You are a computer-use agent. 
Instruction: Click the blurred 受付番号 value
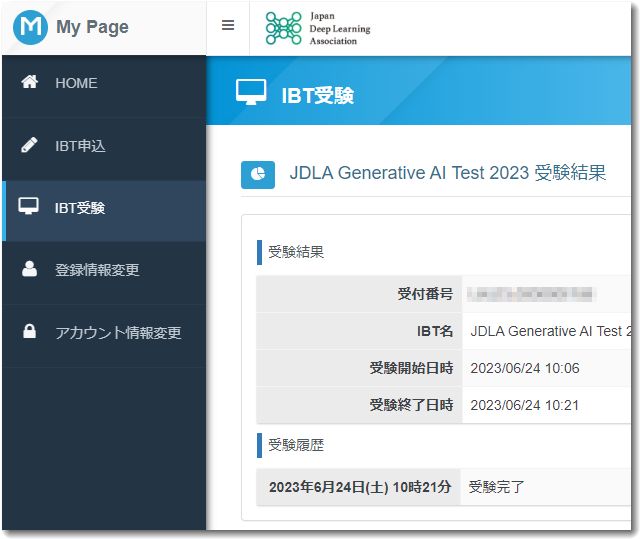tap(530, 294)
